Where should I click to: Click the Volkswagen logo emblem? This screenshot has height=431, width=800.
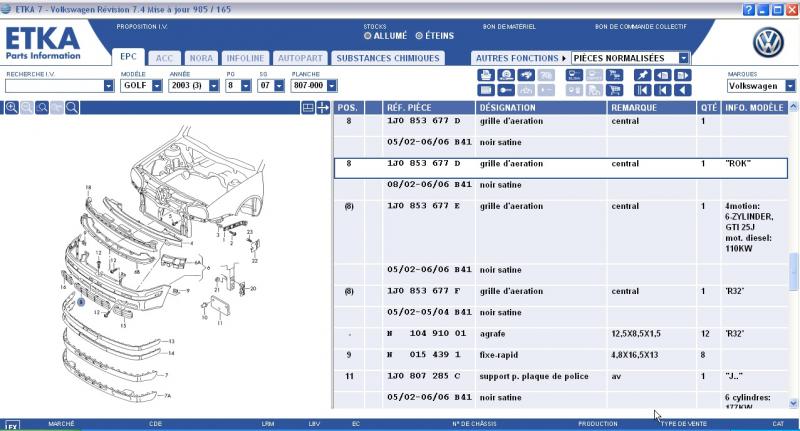(x=768, y=43)
